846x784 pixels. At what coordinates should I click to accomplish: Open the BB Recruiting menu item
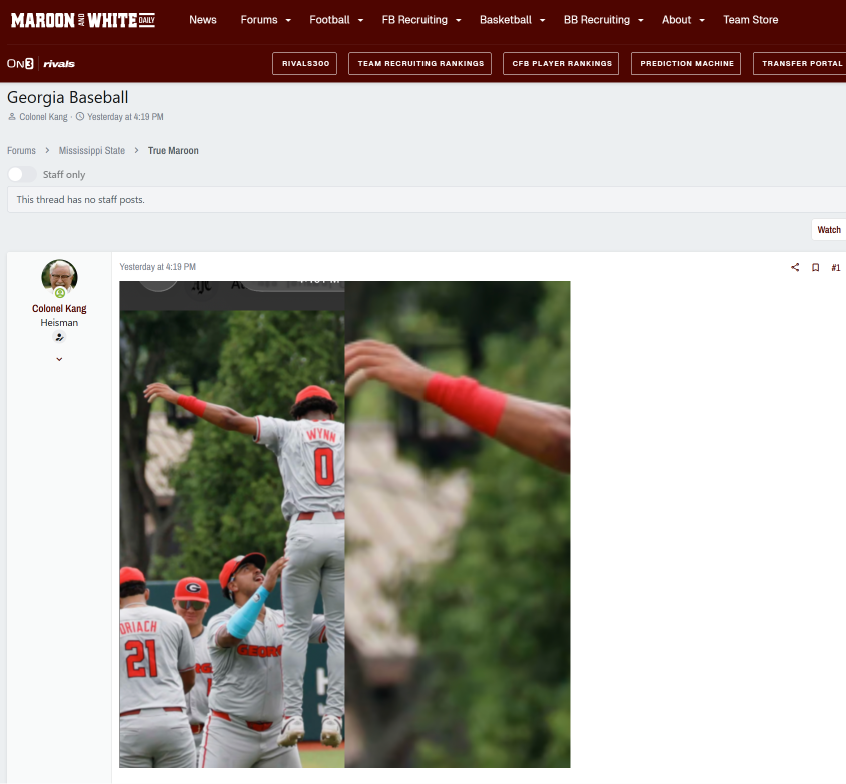(597, 20)
